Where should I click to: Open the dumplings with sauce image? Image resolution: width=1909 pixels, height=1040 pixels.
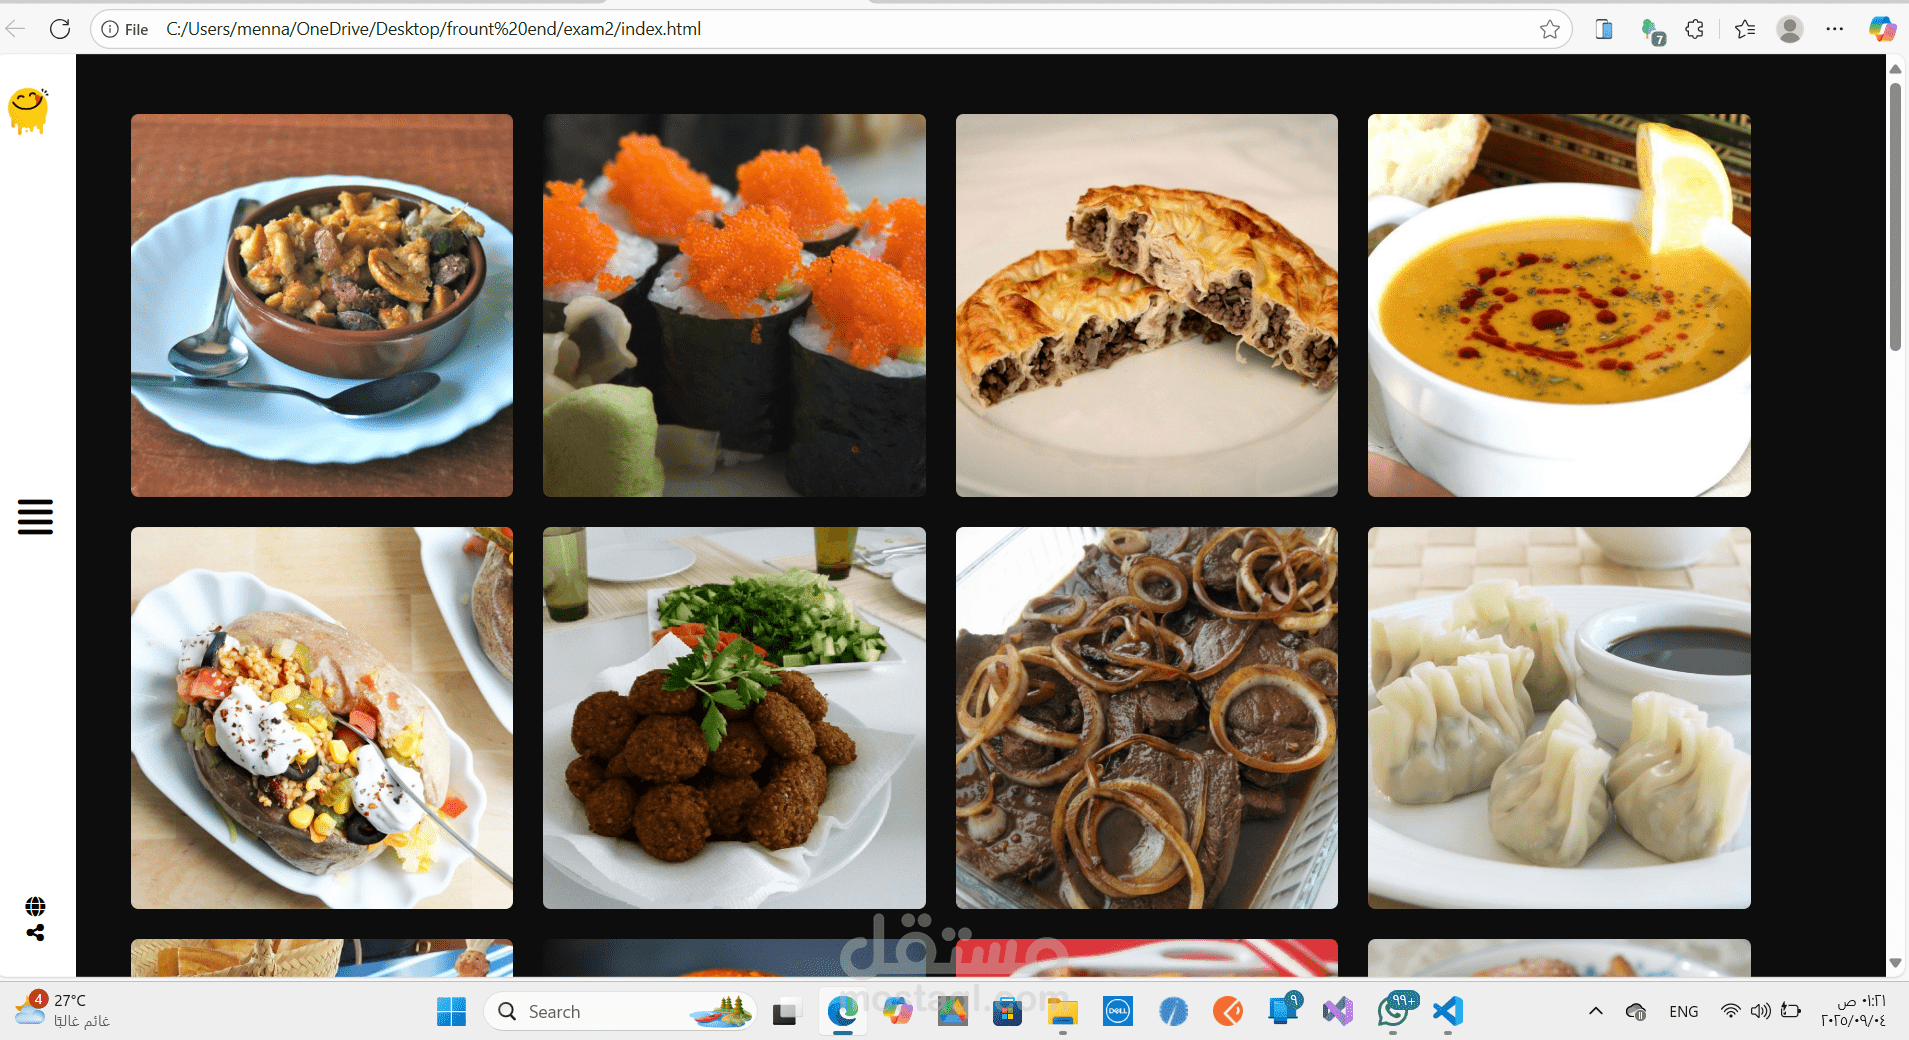(x=1559, y=718)
